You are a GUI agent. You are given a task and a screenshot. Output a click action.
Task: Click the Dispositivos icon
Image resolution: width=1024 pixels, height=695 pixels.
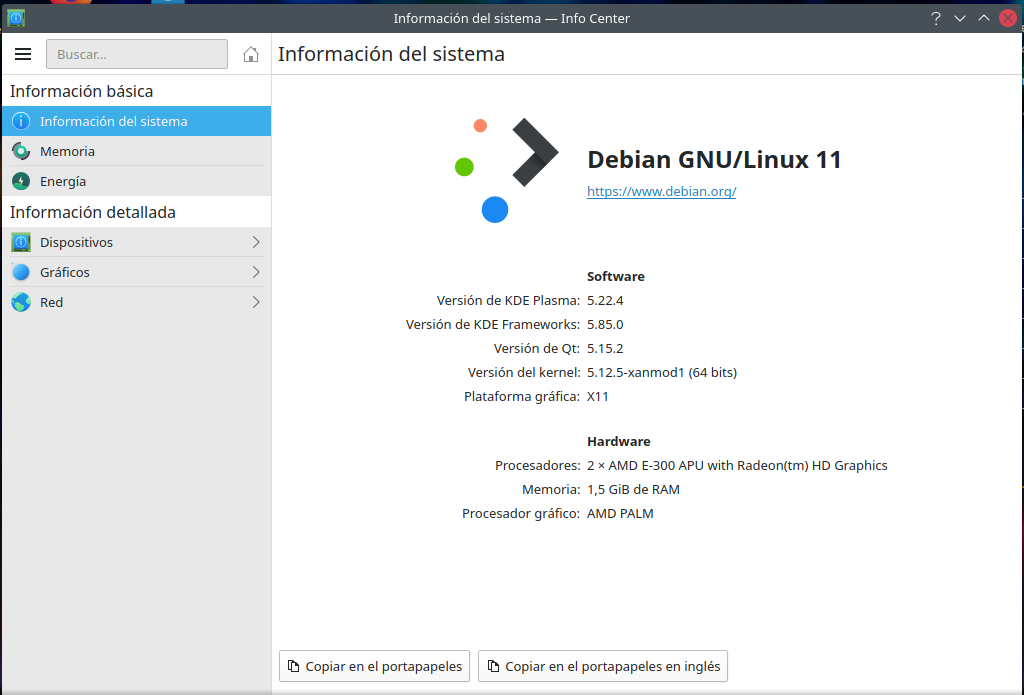tap(21, 242)
